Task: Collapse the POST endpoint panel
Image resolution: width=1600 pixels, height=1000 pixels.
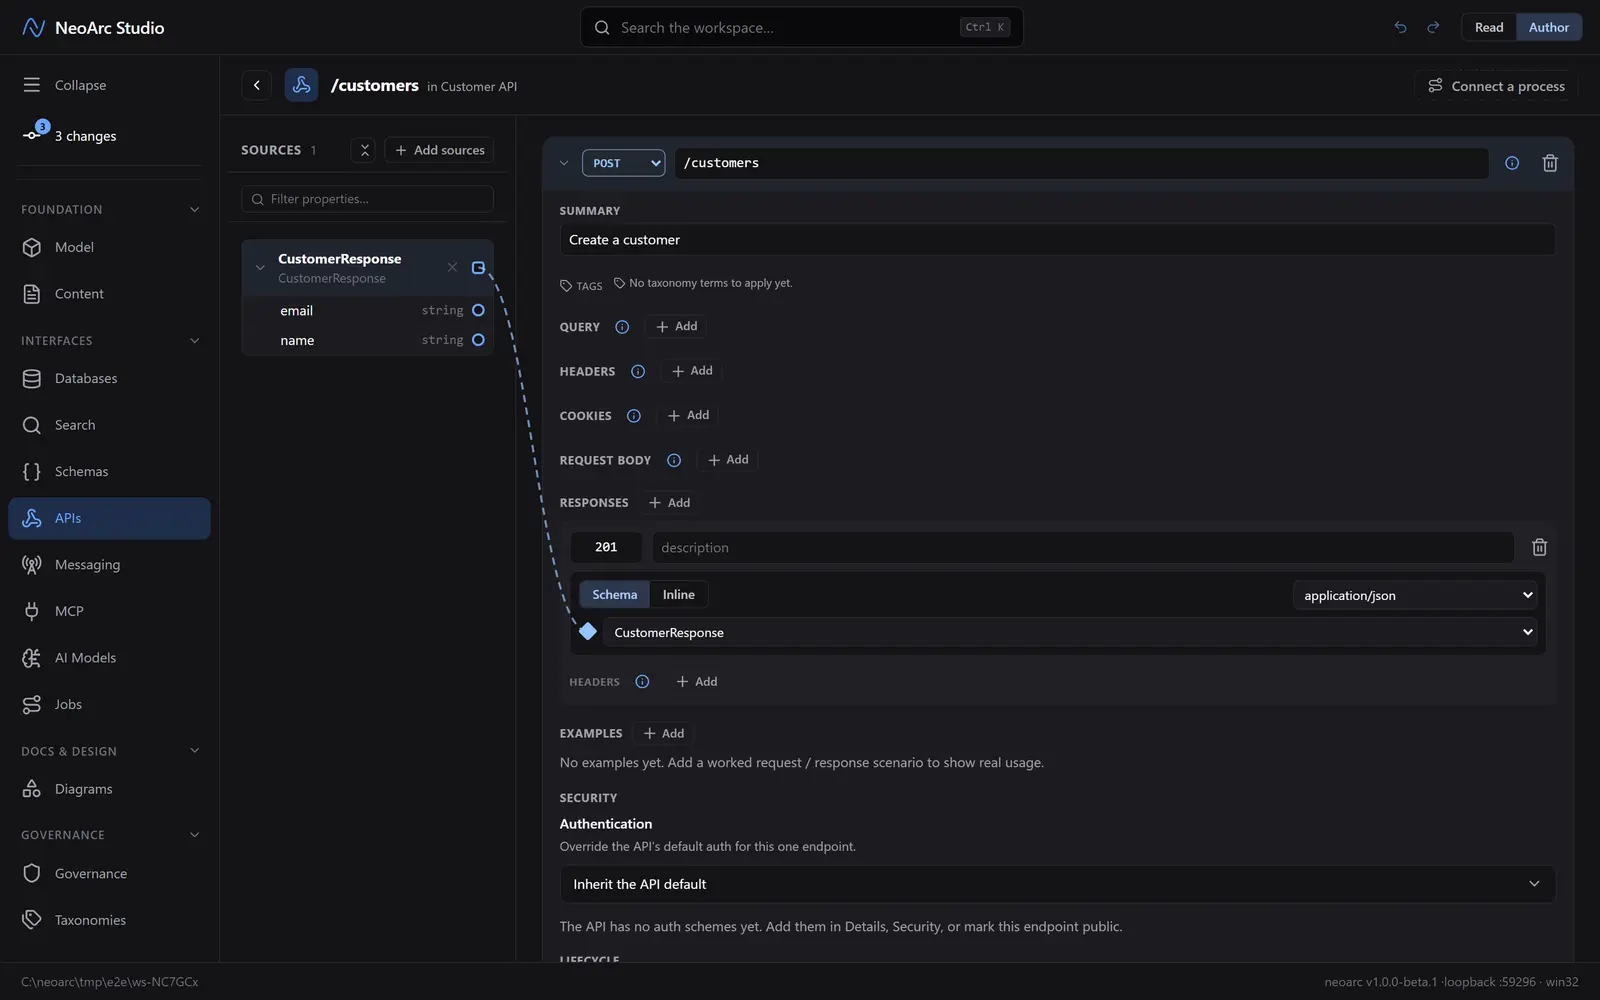Action: click(564, 163)
